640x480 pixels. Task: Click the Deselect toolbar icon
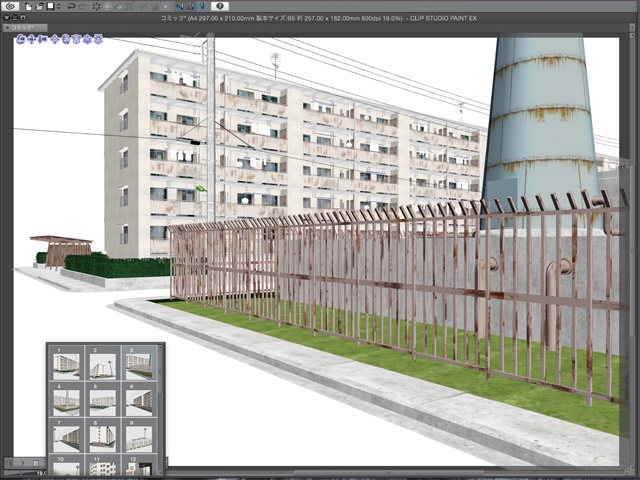[143, 7]
